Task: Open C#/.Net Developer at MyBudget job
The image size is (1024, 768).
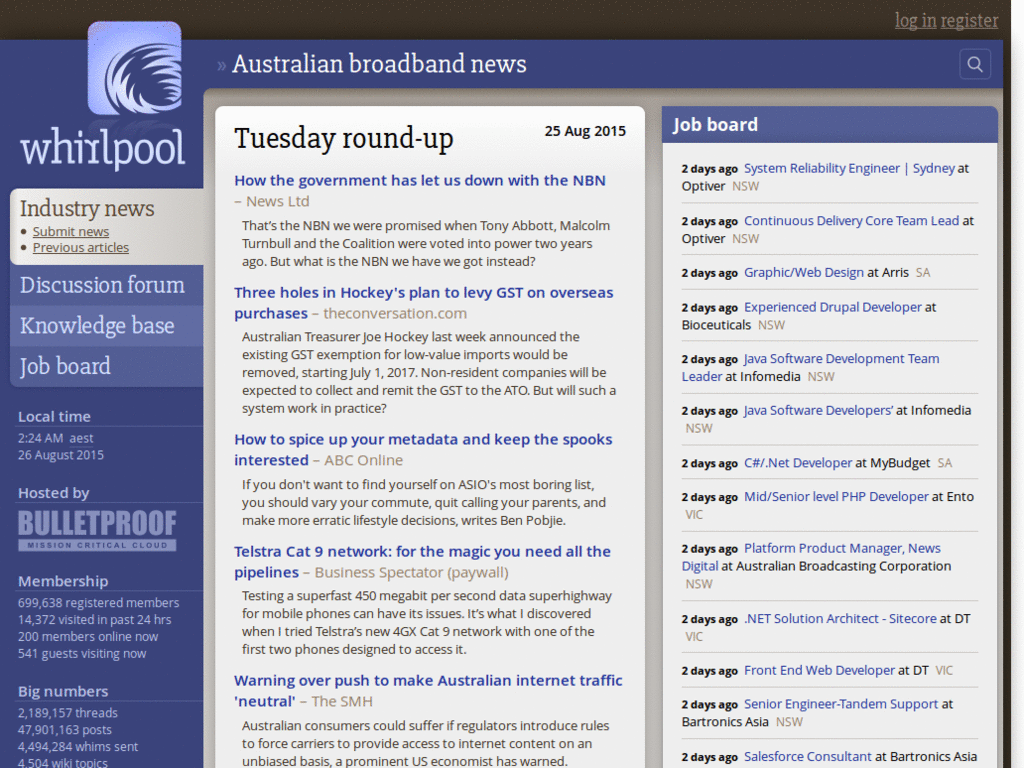Action: (797, 463)
